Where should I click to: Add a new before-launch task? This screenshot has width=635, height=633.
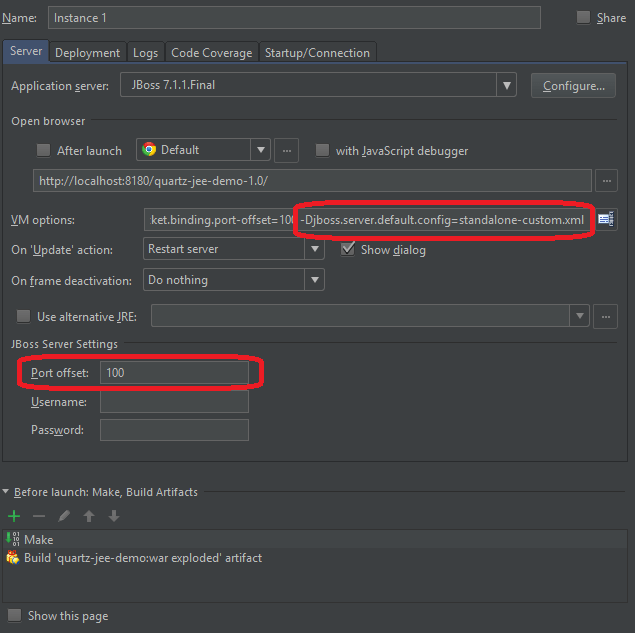(x=14, y=516)
